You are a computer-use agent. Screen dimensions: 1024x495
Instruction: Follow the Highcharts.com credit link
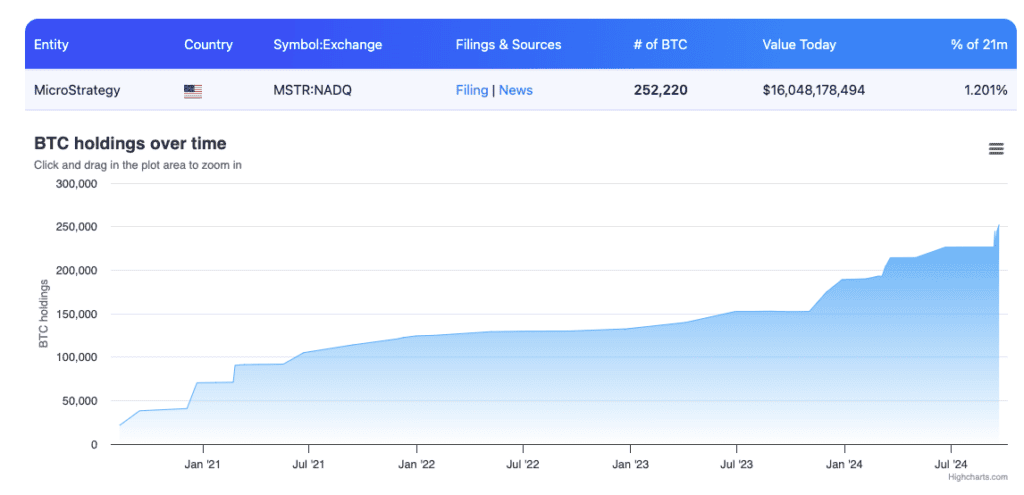click(978, 477)
